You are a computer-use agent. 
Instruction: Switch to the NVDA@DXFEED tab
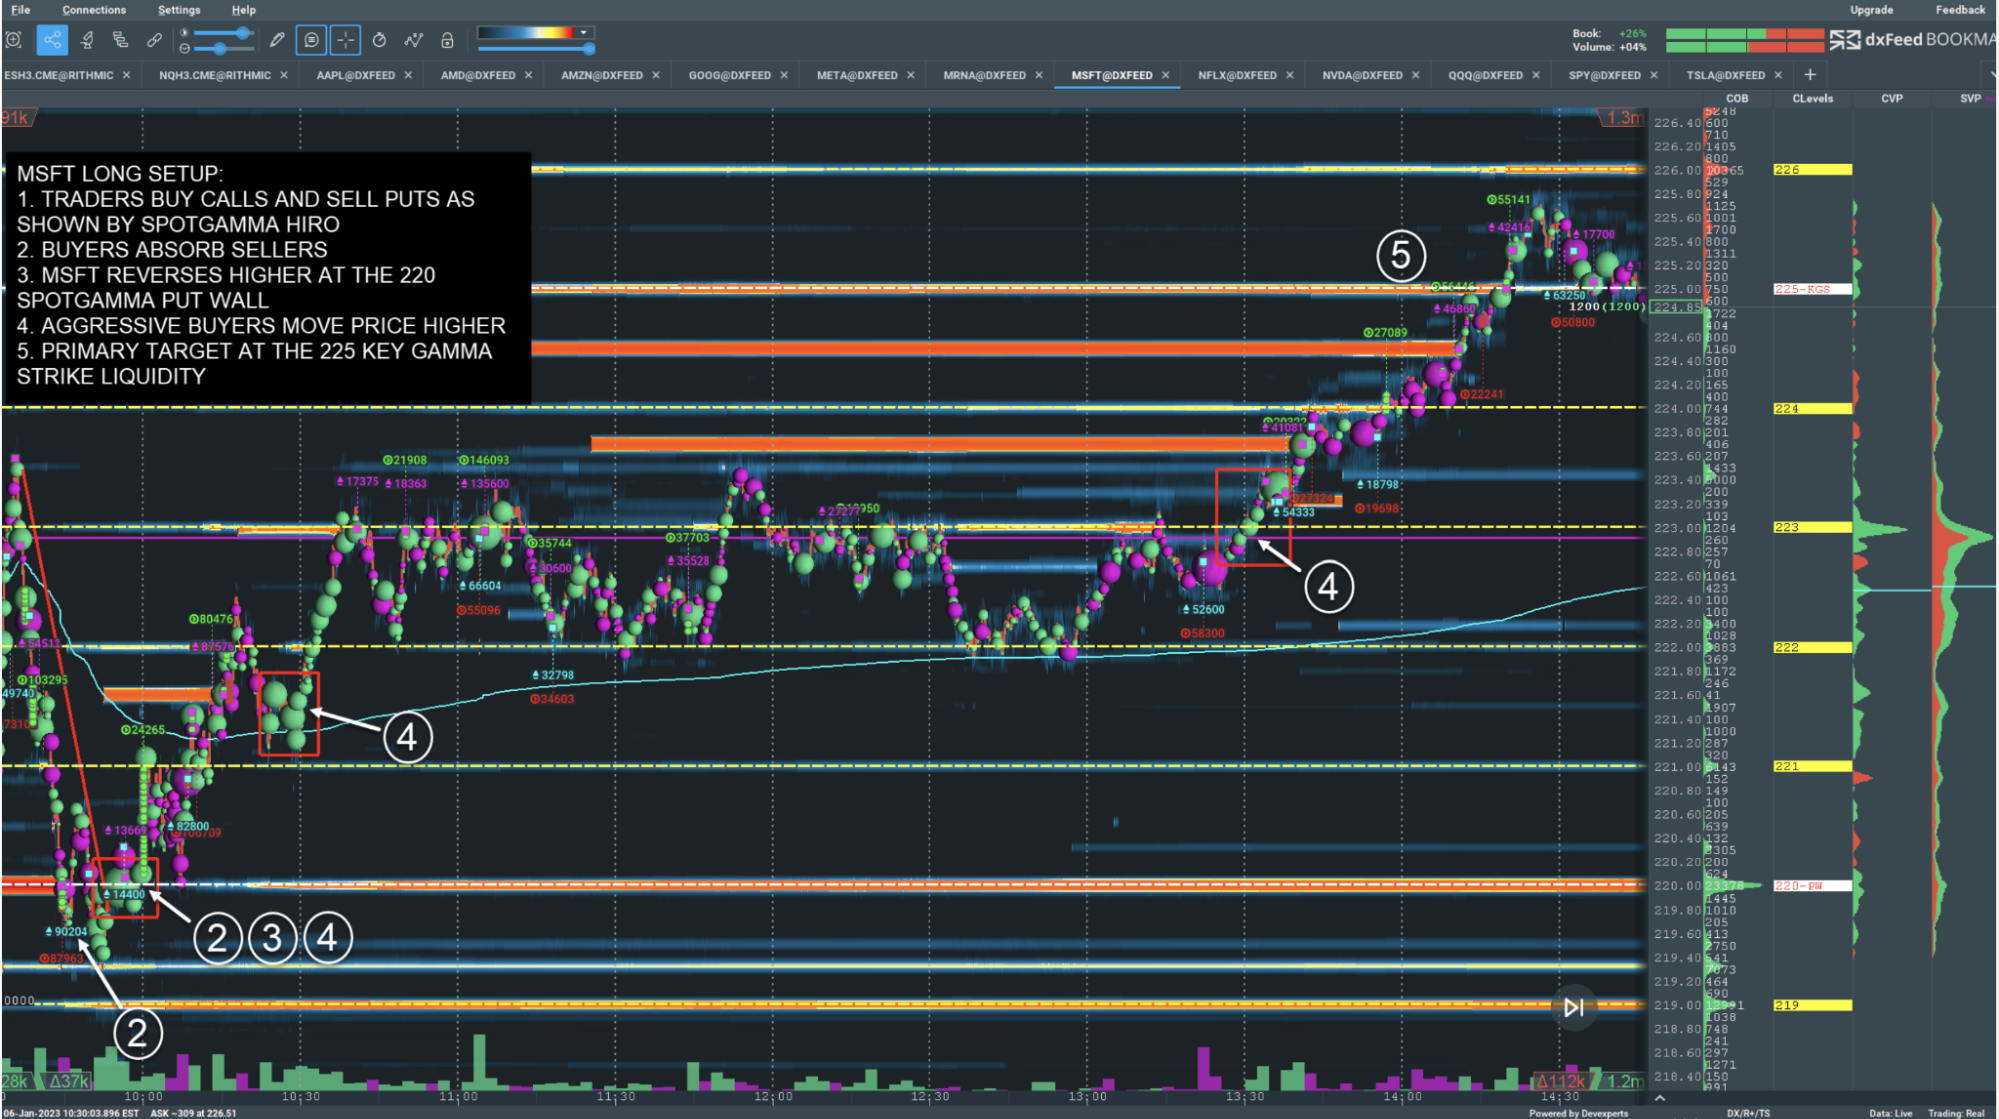[1362, 75]
